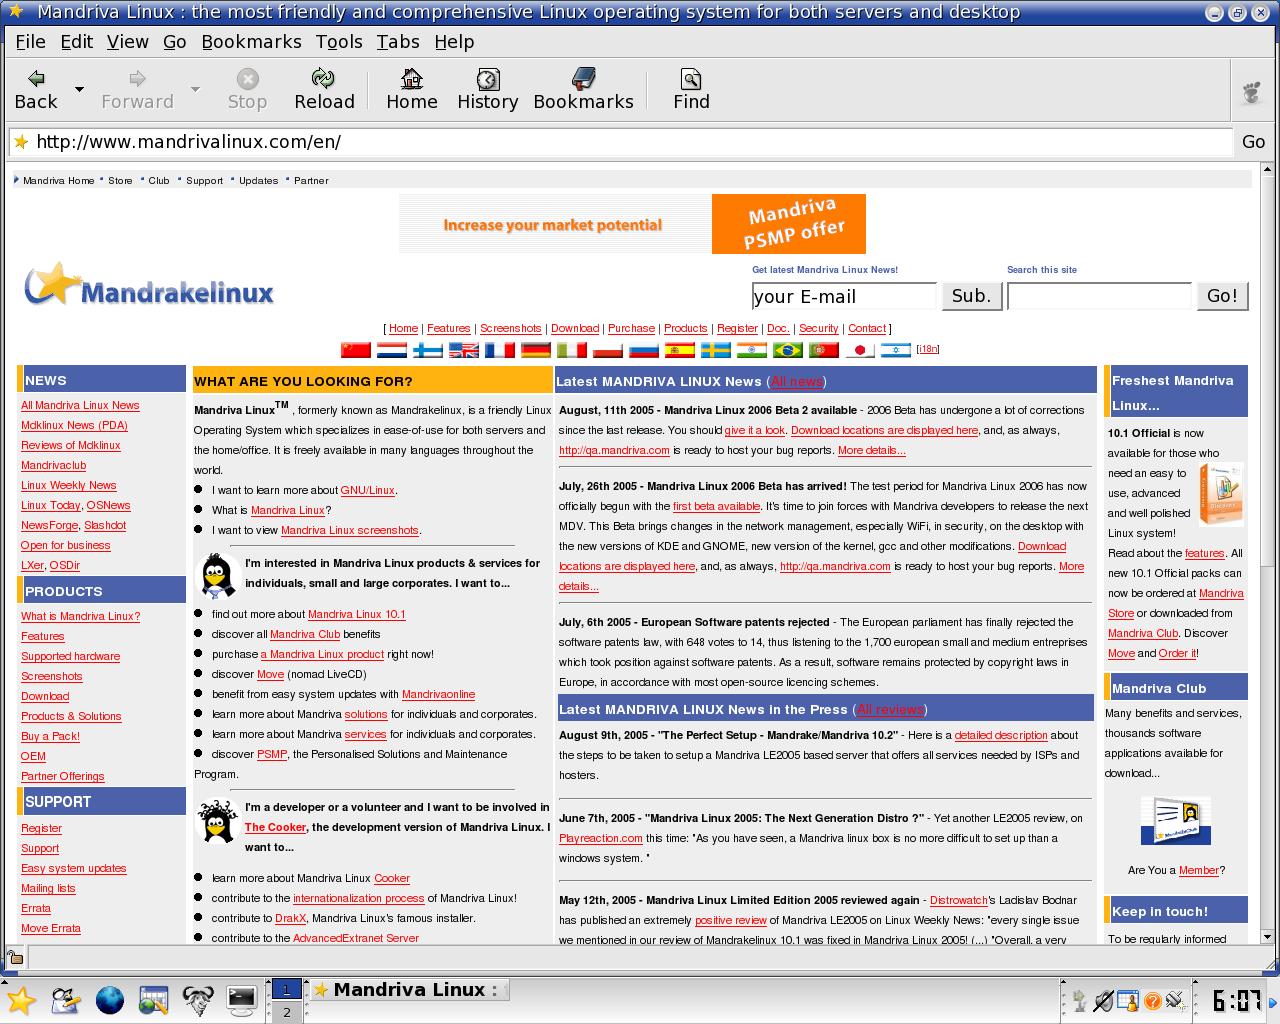
Task: Follow the Easy system updates link
Action: click(74, 868)
